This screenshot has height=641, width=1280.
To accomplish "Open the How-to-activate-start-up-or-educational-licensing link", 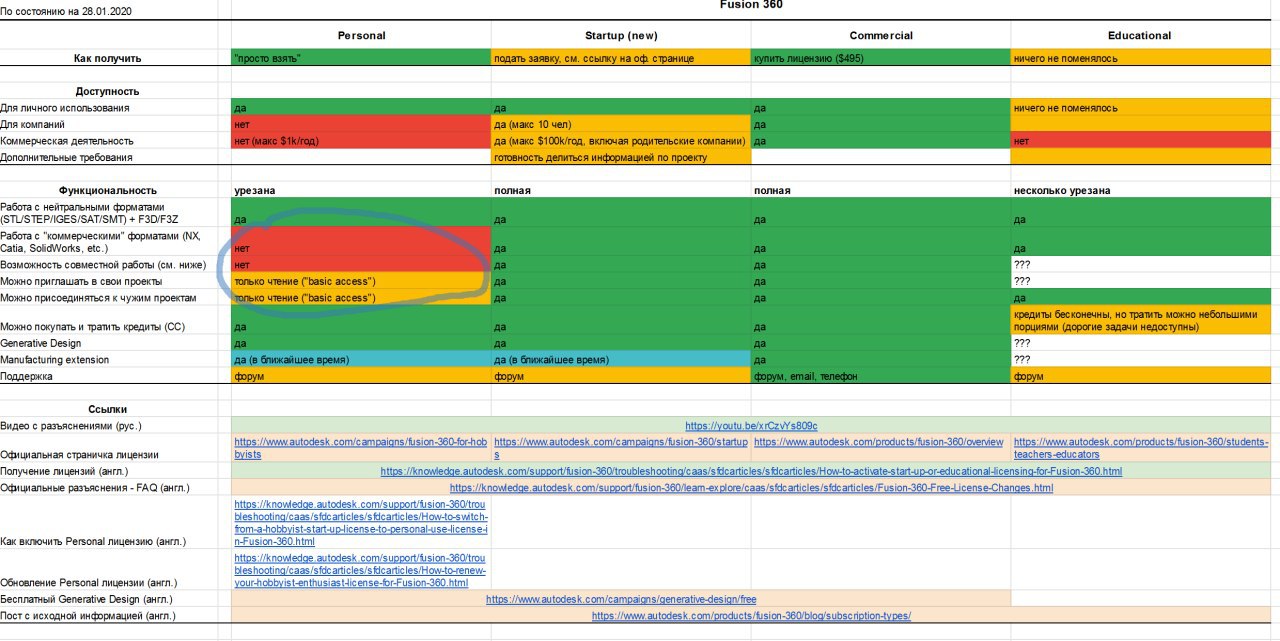I will (x=751, y=471).
